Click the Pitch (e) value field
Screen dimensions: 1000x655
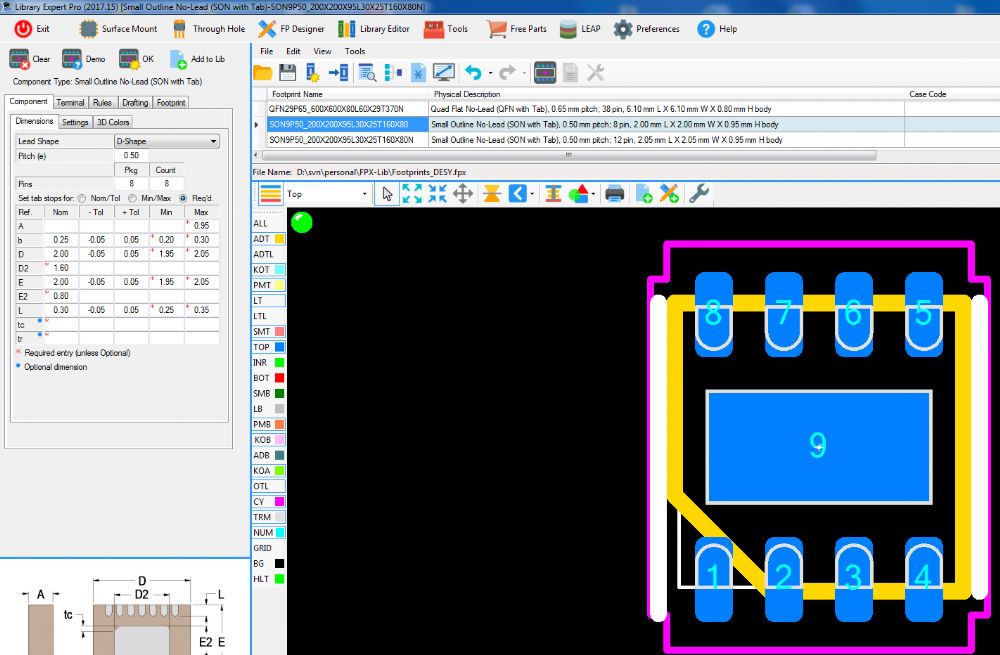(x=131, y=156)
